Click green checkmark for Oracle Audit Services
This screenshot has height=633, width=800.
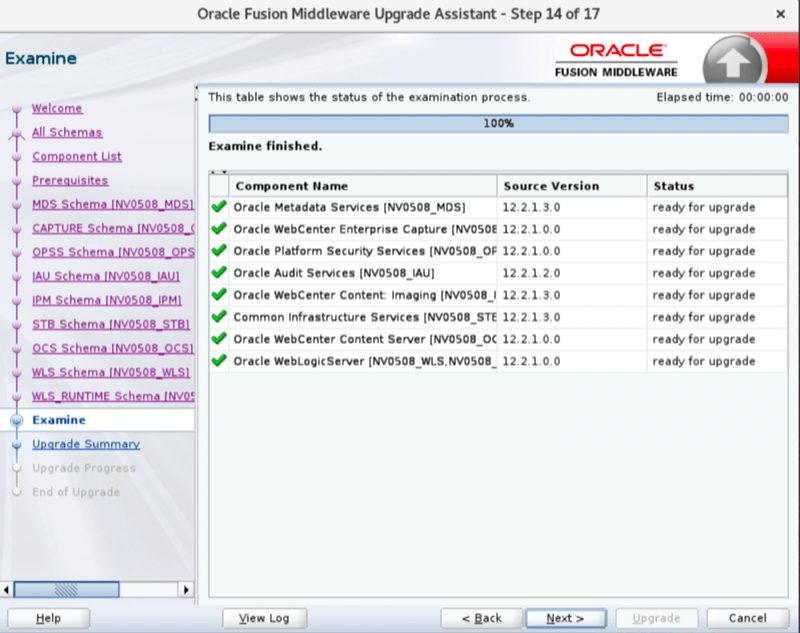point(219,273)
